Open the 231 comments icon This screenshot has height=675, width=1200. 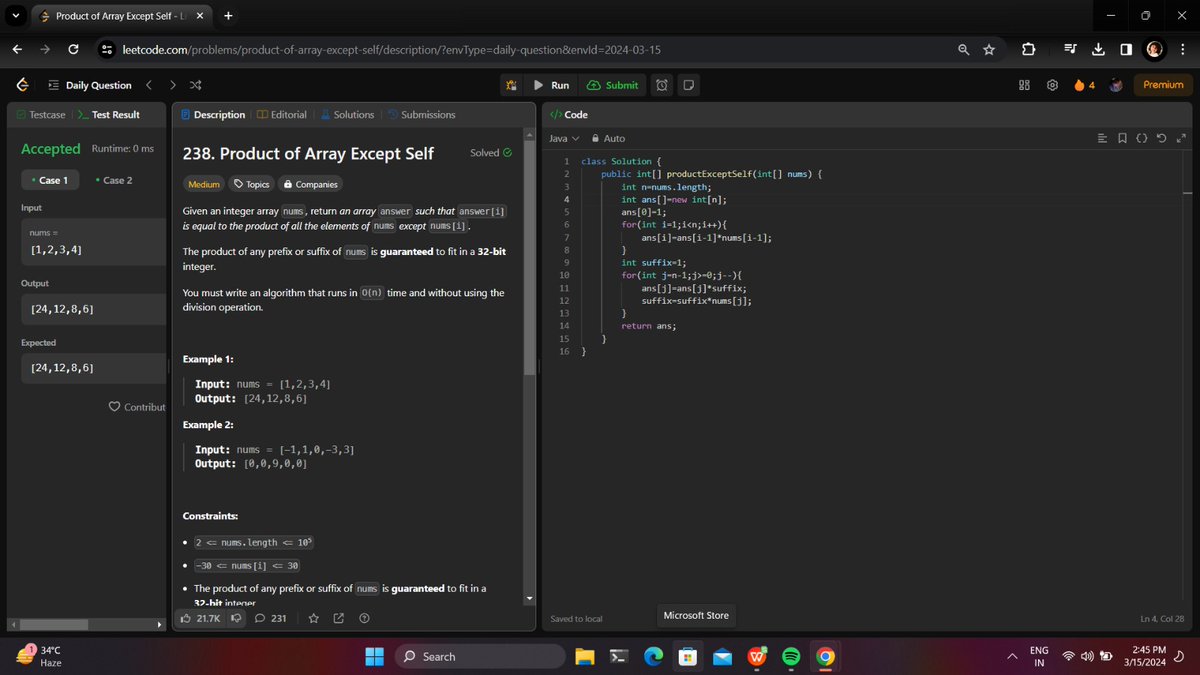272,619
